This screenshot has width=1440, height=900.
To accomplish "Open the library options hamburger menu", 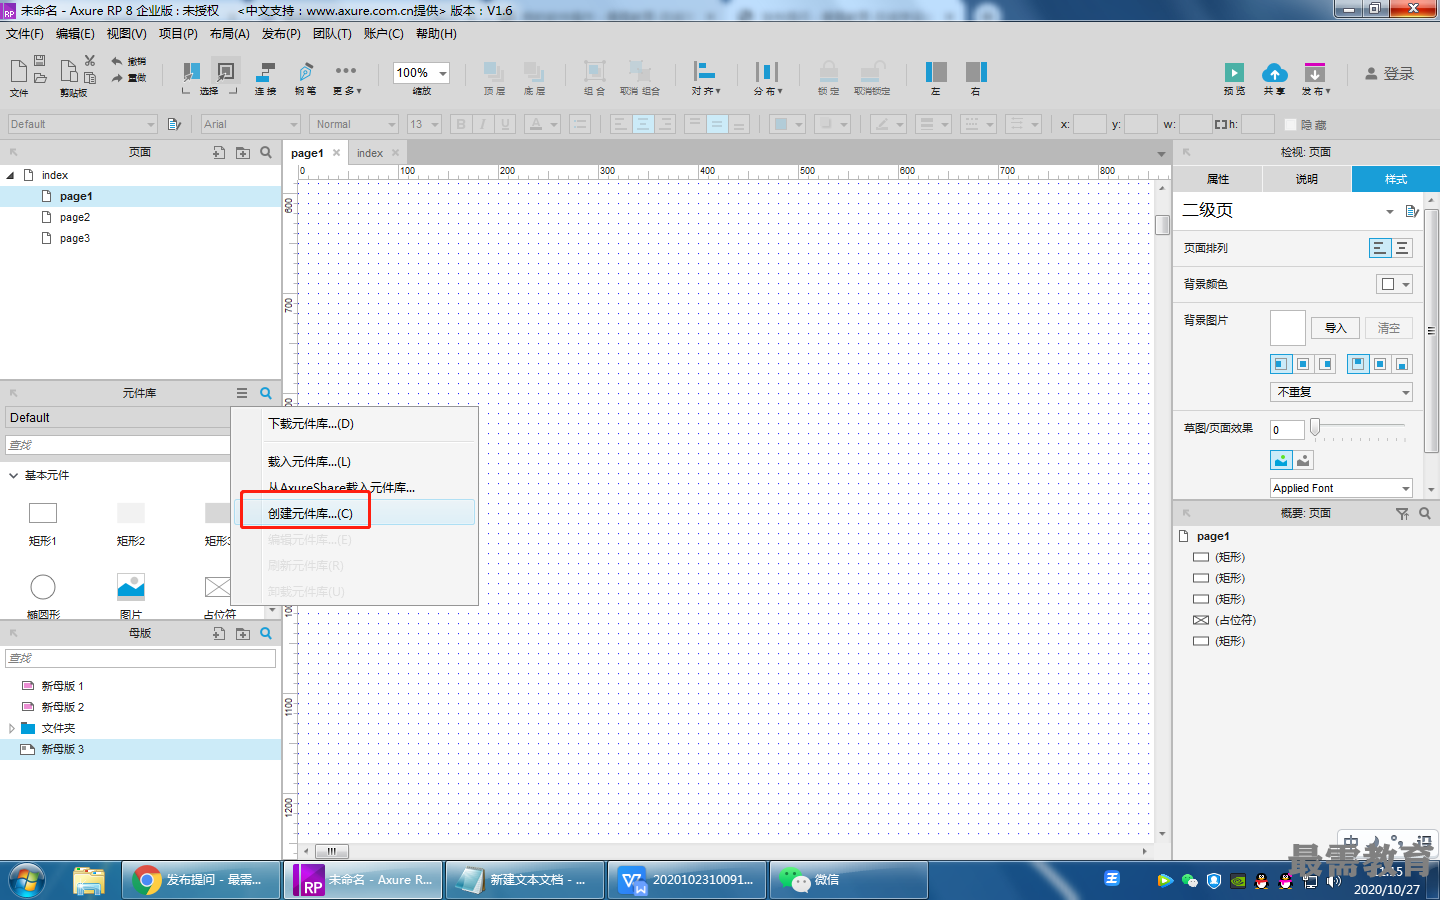I will [x=242, y=393].
